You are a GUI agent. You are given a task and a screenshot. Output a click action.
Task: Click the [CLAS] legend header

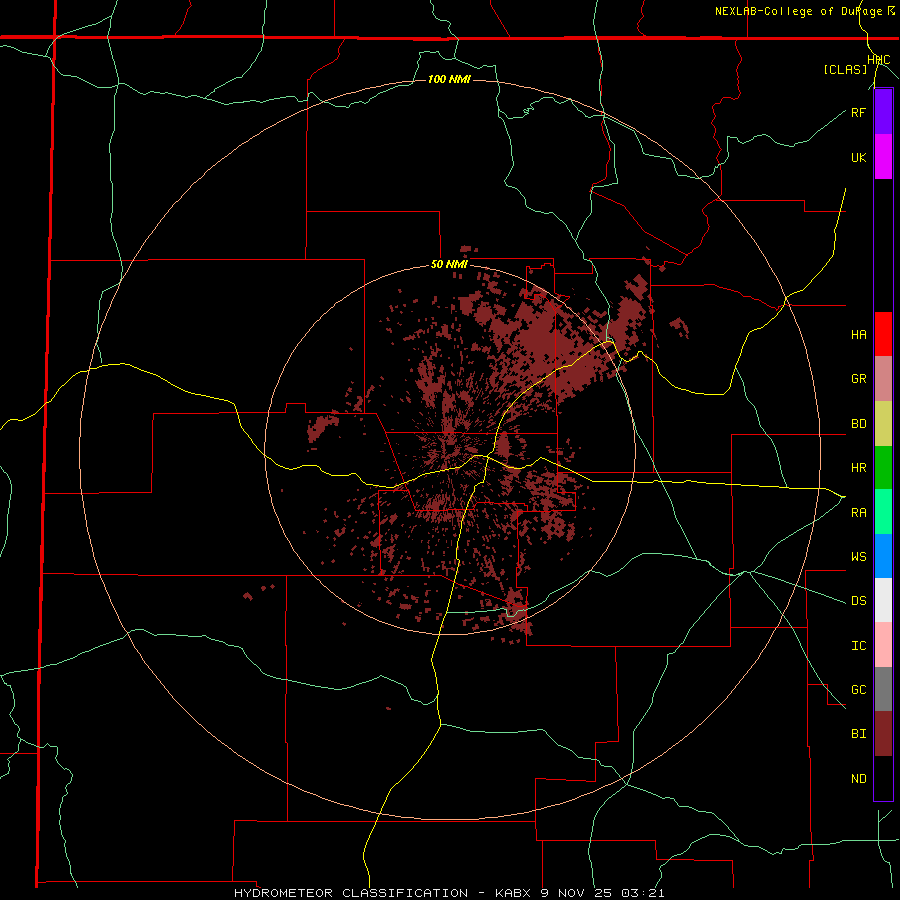click(x=845, y=70)
